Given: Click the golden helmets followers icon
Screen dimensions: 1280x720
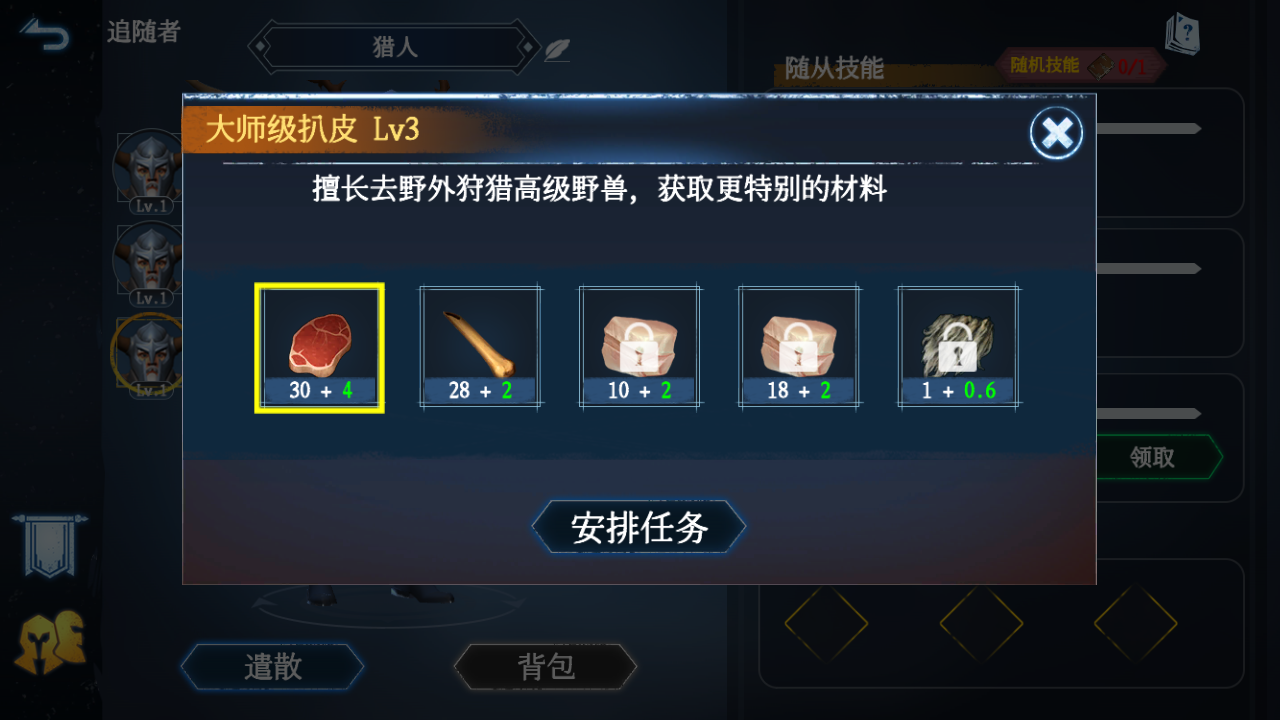Looking at the screenshot, I should [49, 642].
